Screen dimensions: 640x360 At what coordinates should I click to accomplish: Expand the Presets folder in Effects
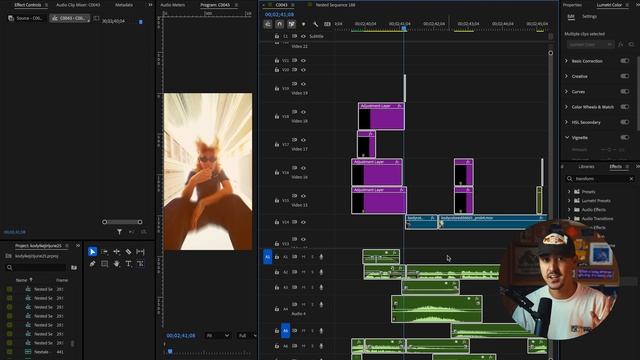569,191
